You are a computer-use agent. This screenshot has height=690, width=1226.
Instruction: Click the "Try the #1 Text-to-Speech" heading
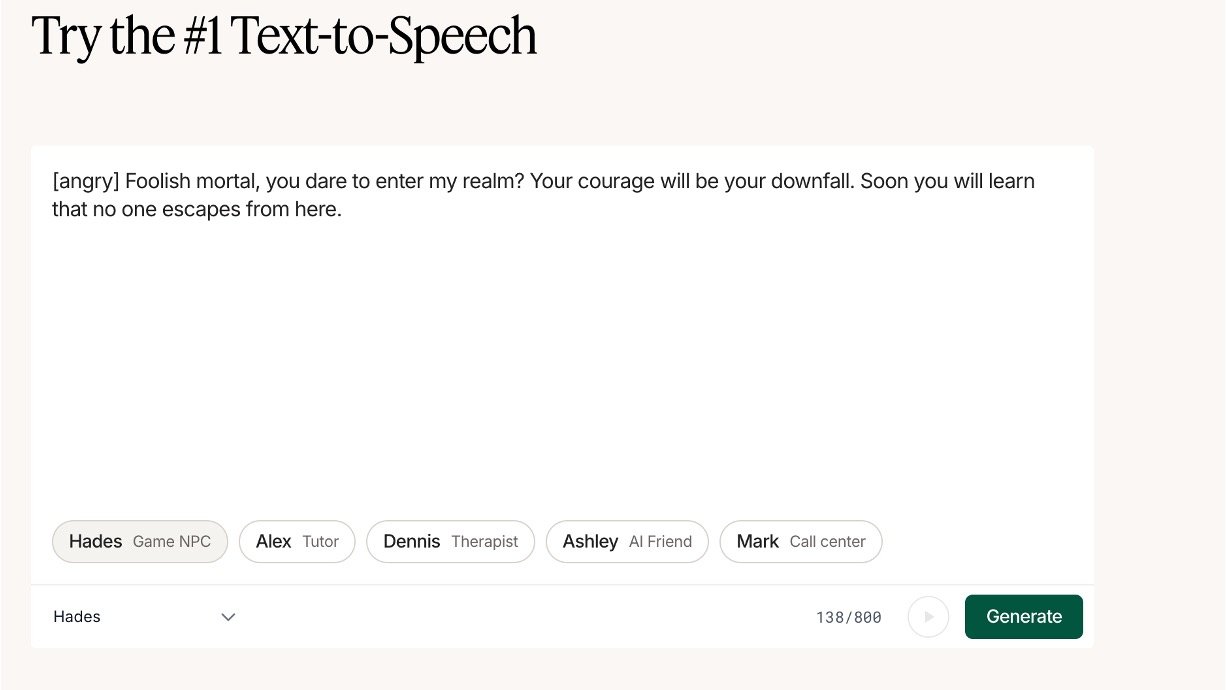pos(285,36)
